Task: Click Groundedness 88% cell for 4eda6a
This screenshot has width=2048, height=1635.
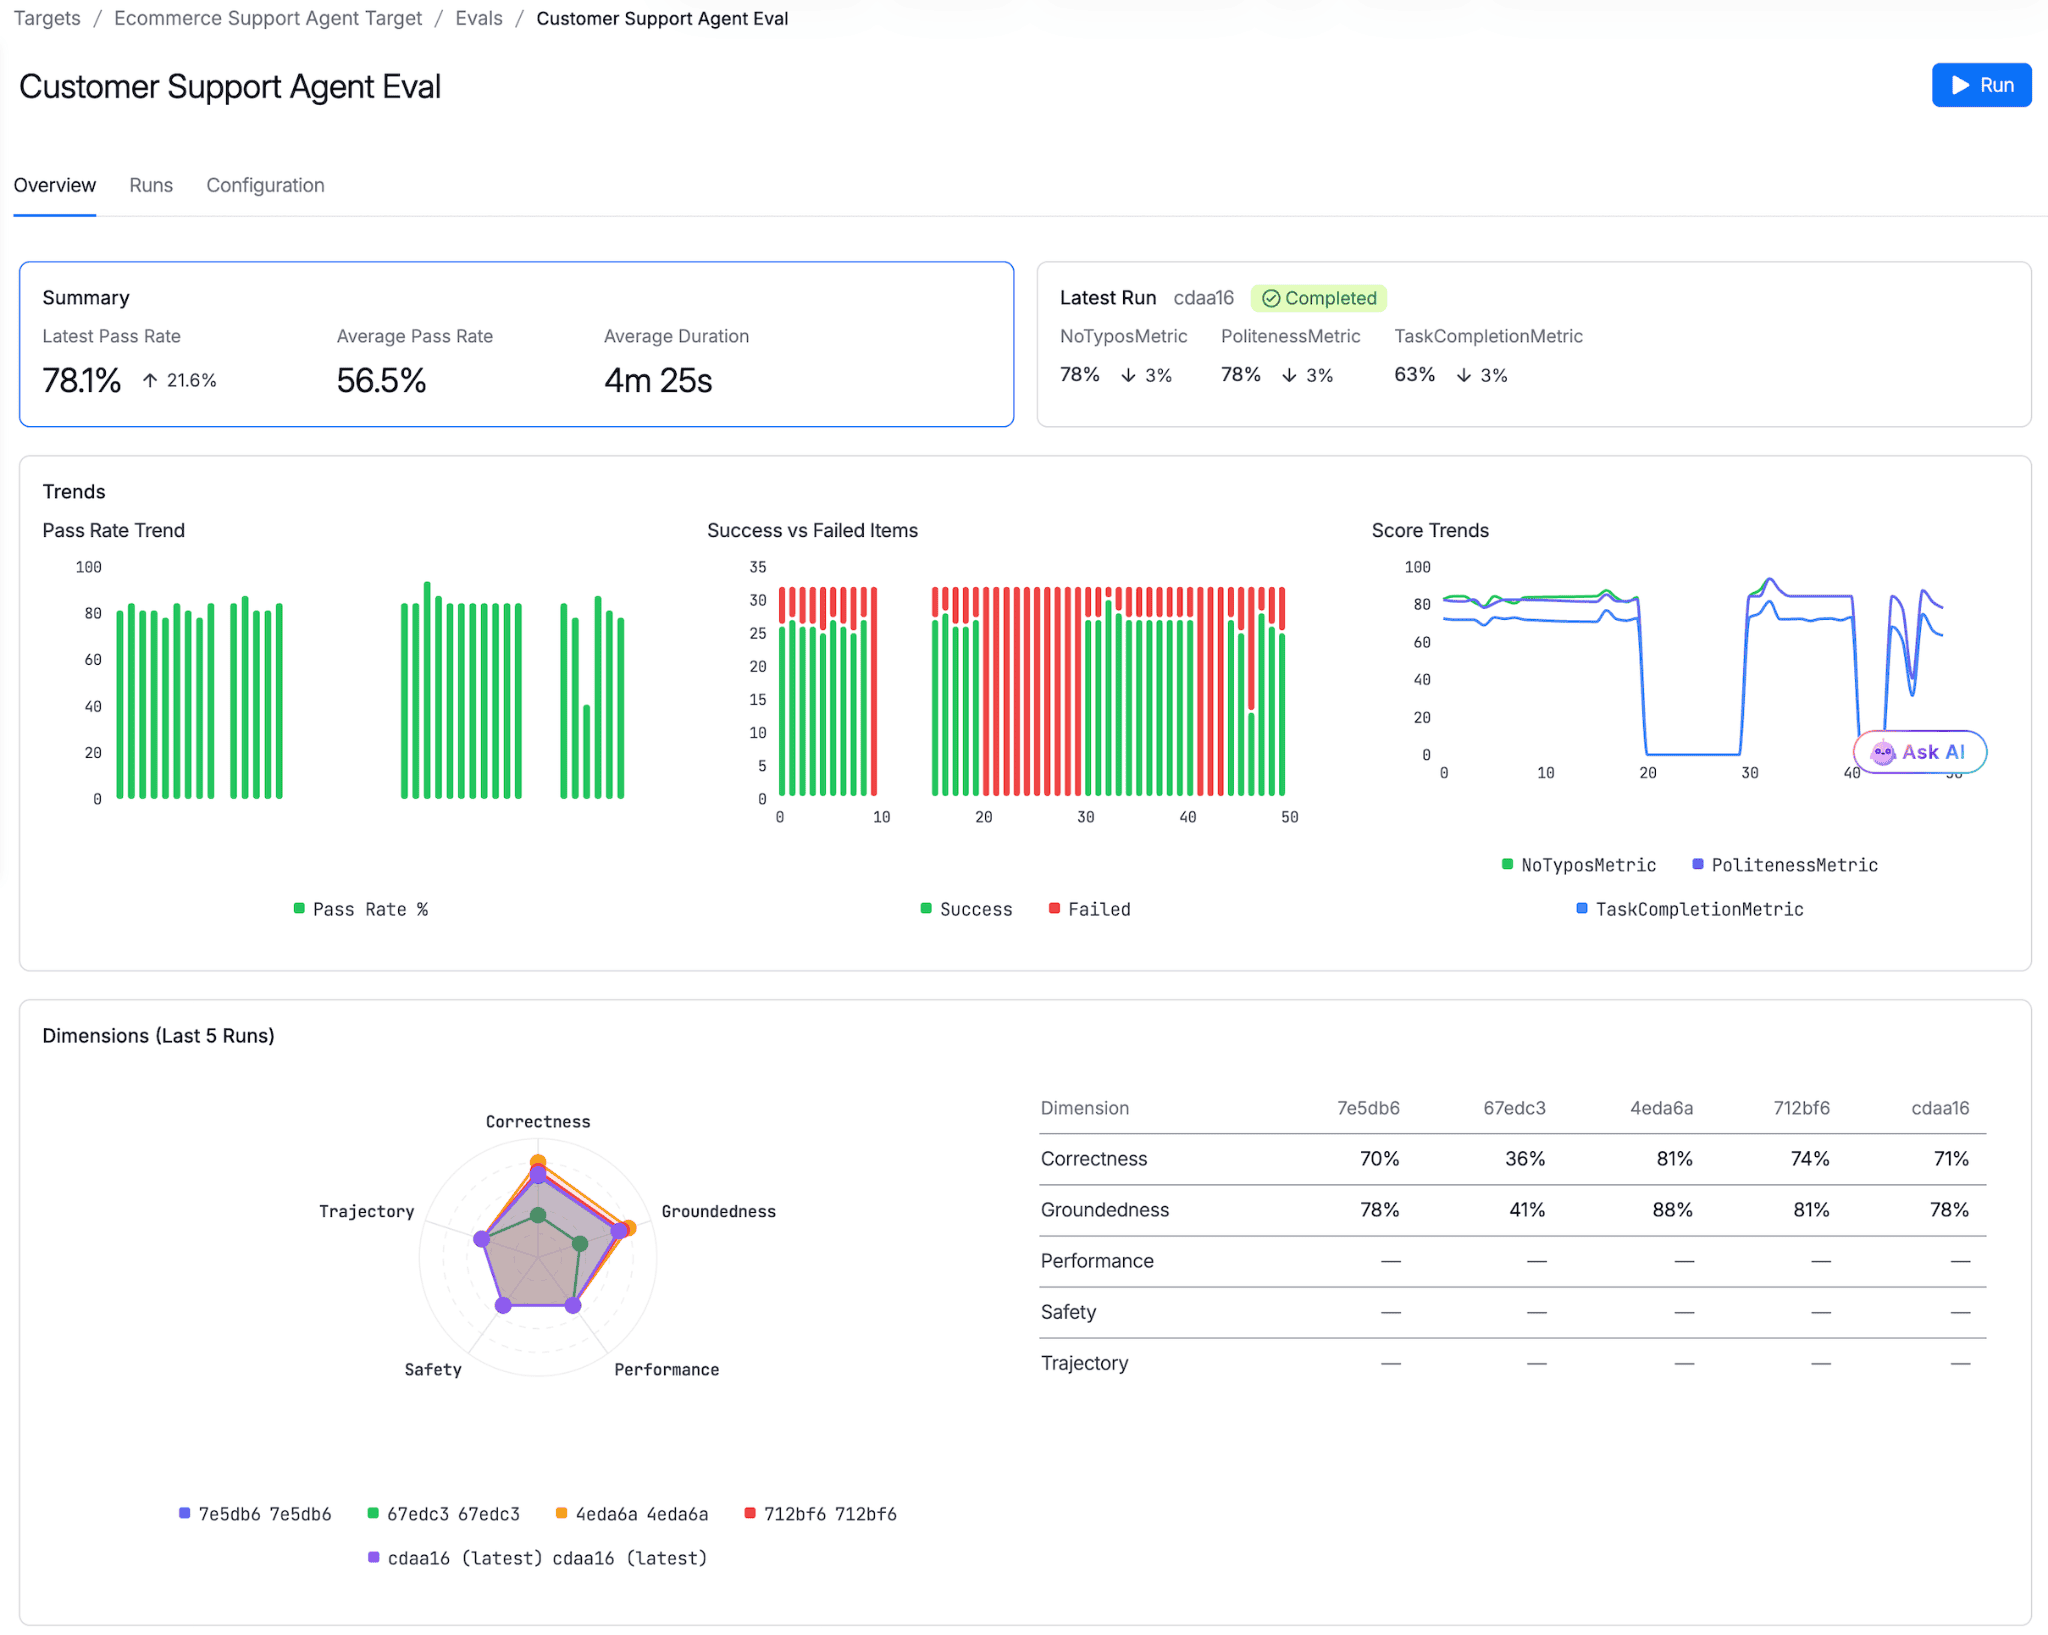Action: [x=1672, y=1210]
